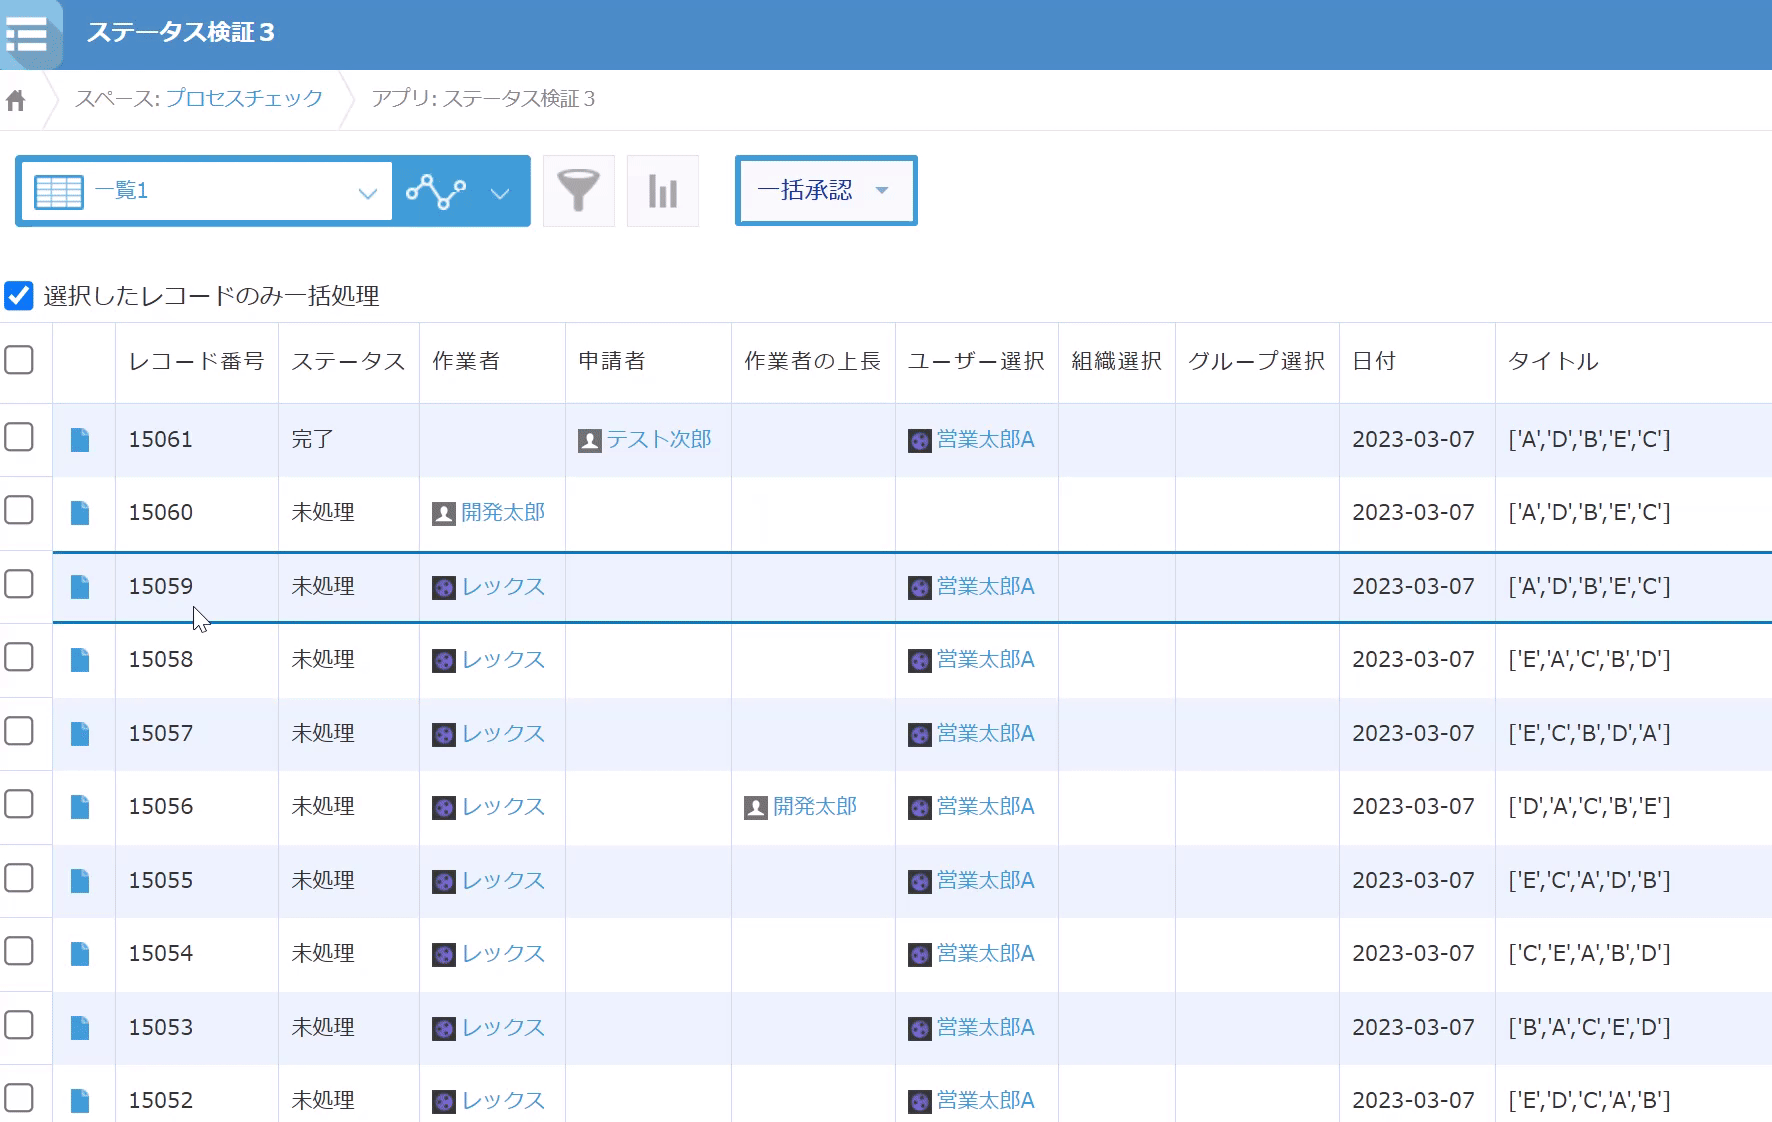Click the home icon in breadcrumb
The height and width of the screenshot is (1122, 1772).
tap(16, 100)
